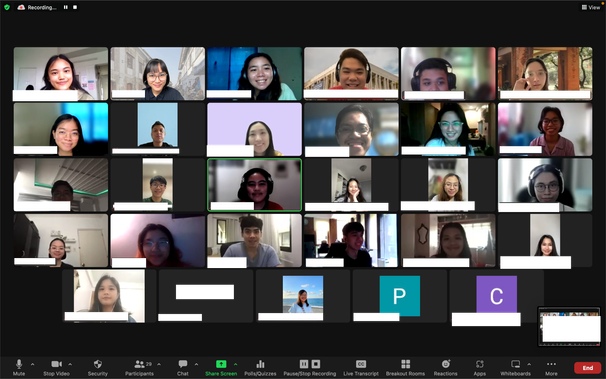The height and width of the screenshot is (379, 606).
Task: Enable Live Transcript captions
Action: (361, 367)
